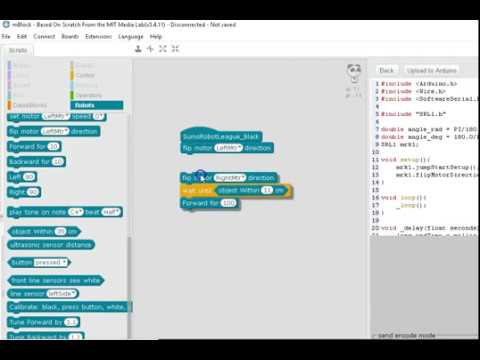This screenshot has height=360, width=480.
Task: Click value field in Tune Forward by block
Action: click(x=71, y=322)
